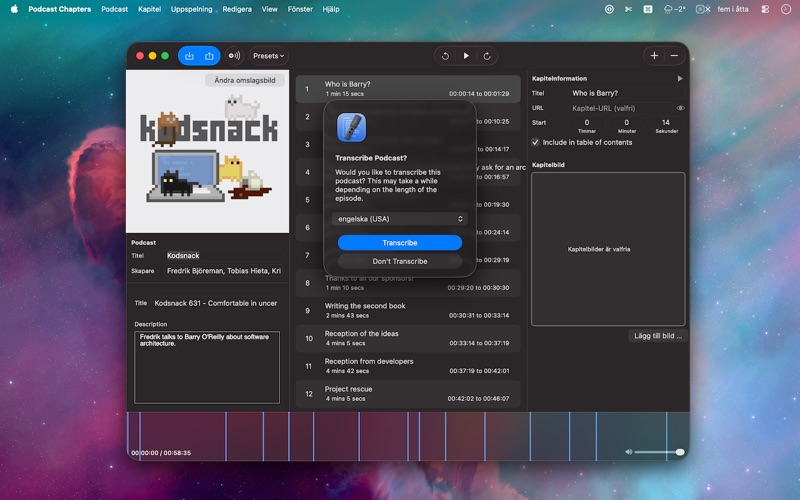Skip backward with the rewind icon
Image resolution: width=800 pixels, height=500 pixels.
445,56
